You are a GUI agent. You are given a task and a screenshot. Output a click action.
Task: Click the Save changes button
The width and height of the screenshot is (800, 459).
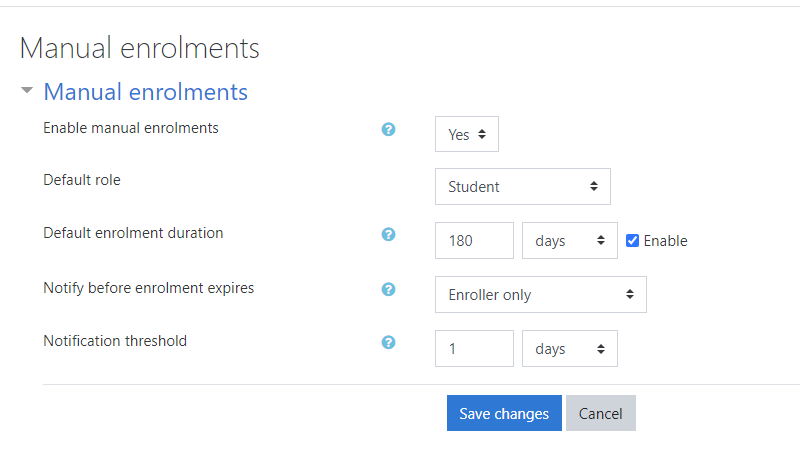tap(504, 413)
